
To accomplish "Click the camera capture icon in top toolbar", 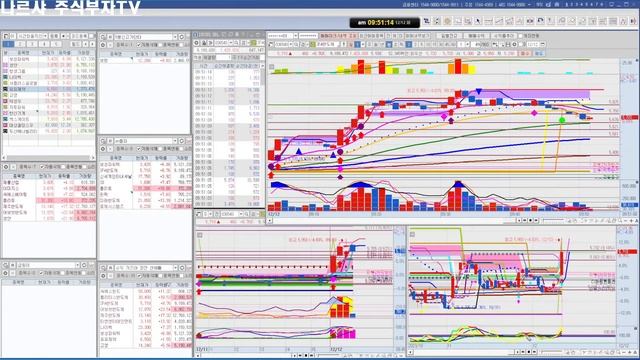I will coord(530,21).
